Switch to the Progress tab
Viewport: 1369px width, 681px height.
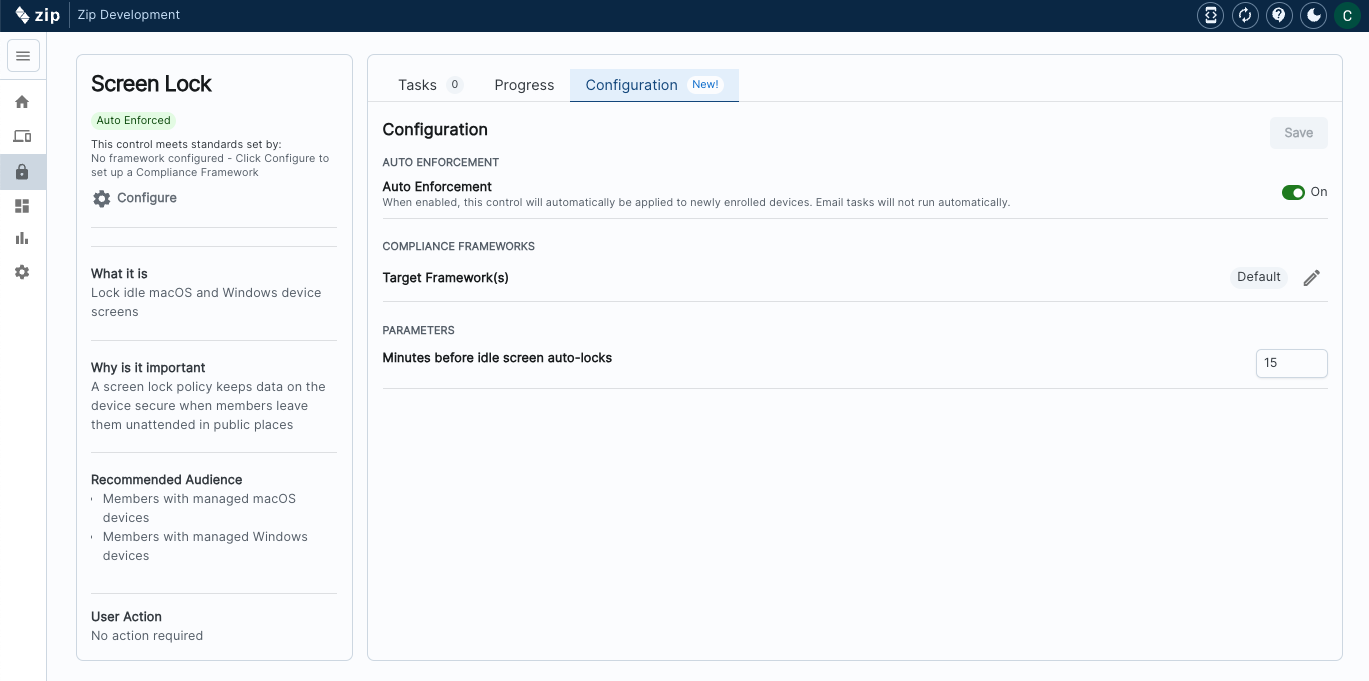(524, 85)
